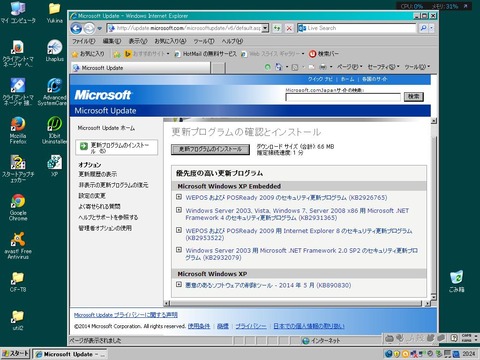Screen dimensions: 480x360
Task: Click the vertical scrollbar of update list
Action: [x=434, y=209]
